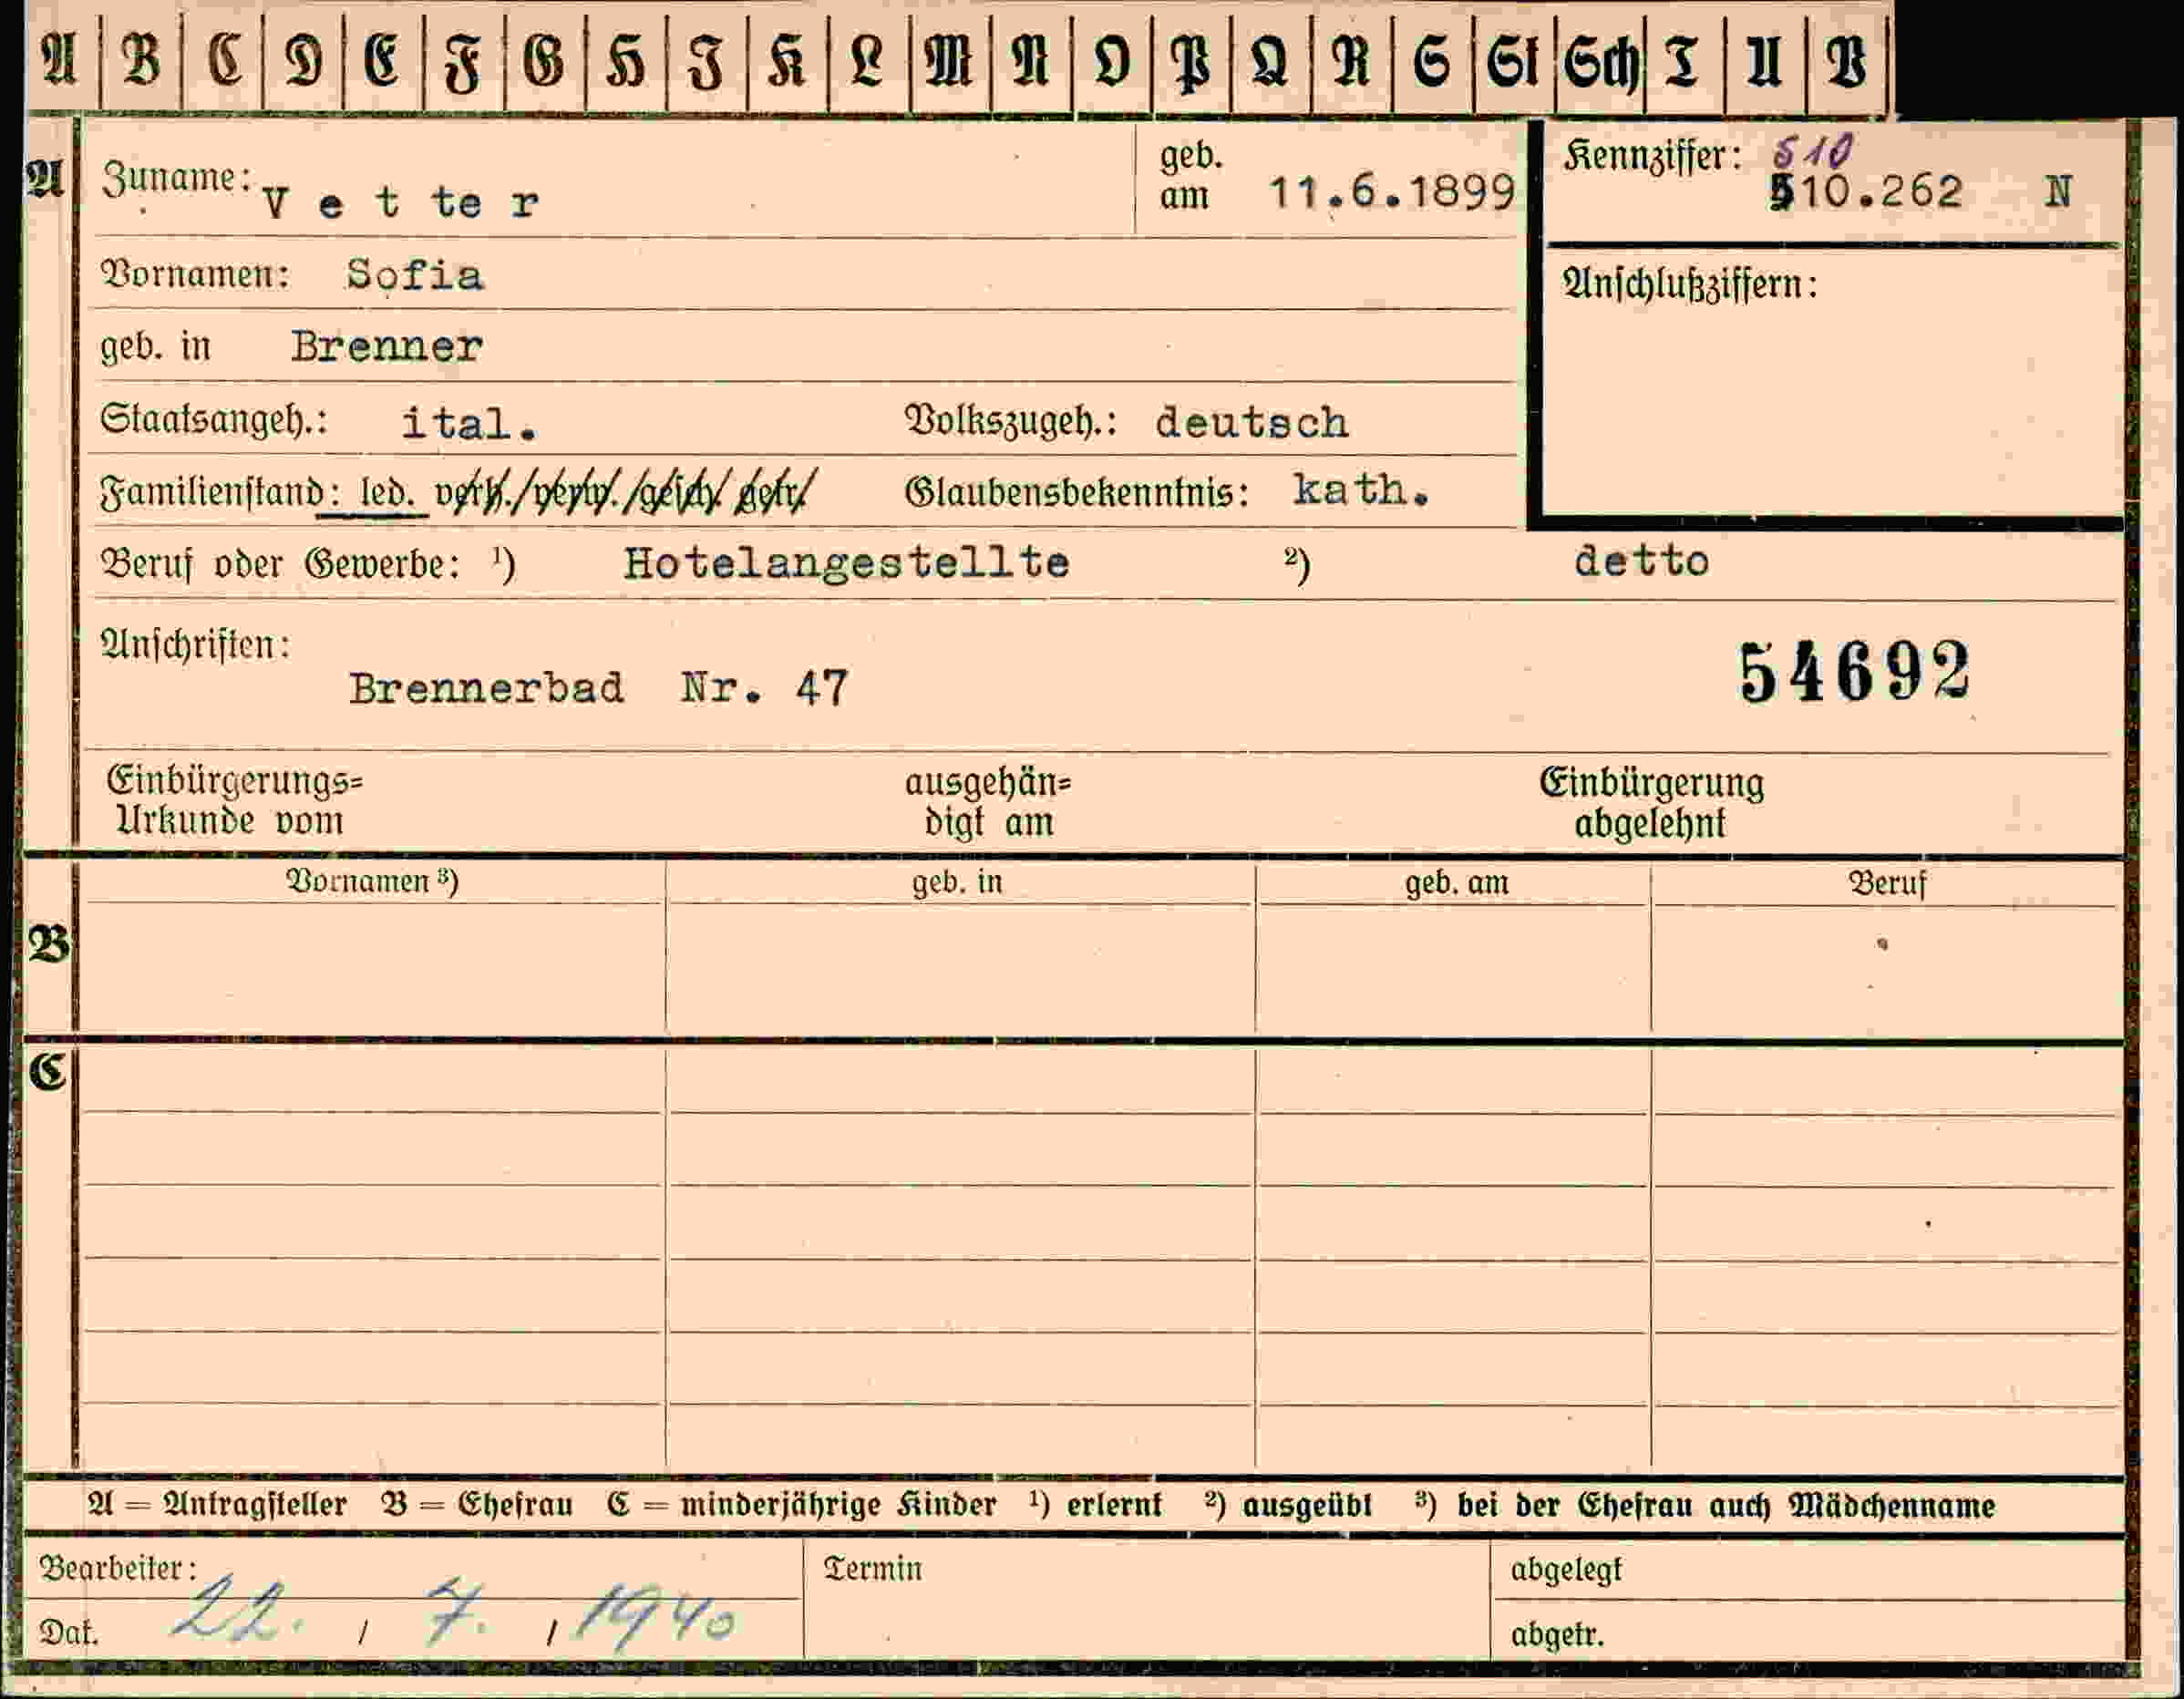Select religion value "kath."
2184x1699 pixels.
click(x=1361, y=490)
